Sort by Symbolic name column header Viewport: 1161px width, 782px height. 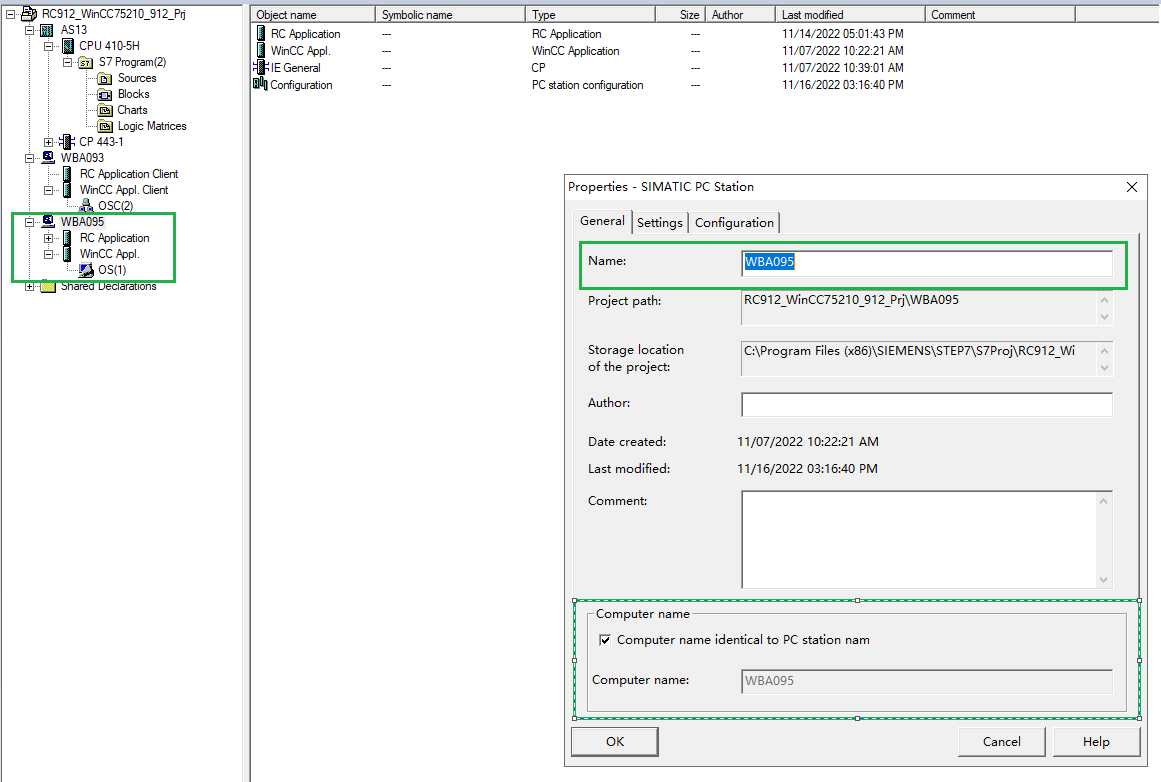coord(451,15)
